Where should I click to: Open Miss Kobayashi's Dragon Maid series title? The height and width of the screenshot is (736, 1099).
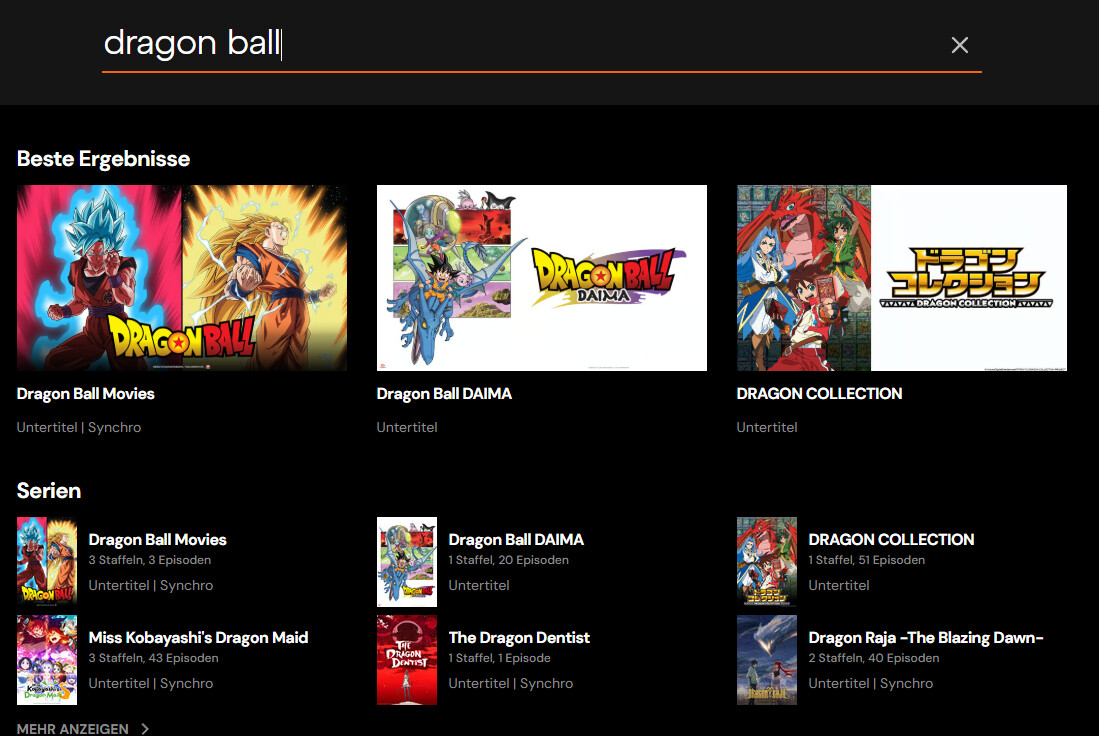coord(198,638)
